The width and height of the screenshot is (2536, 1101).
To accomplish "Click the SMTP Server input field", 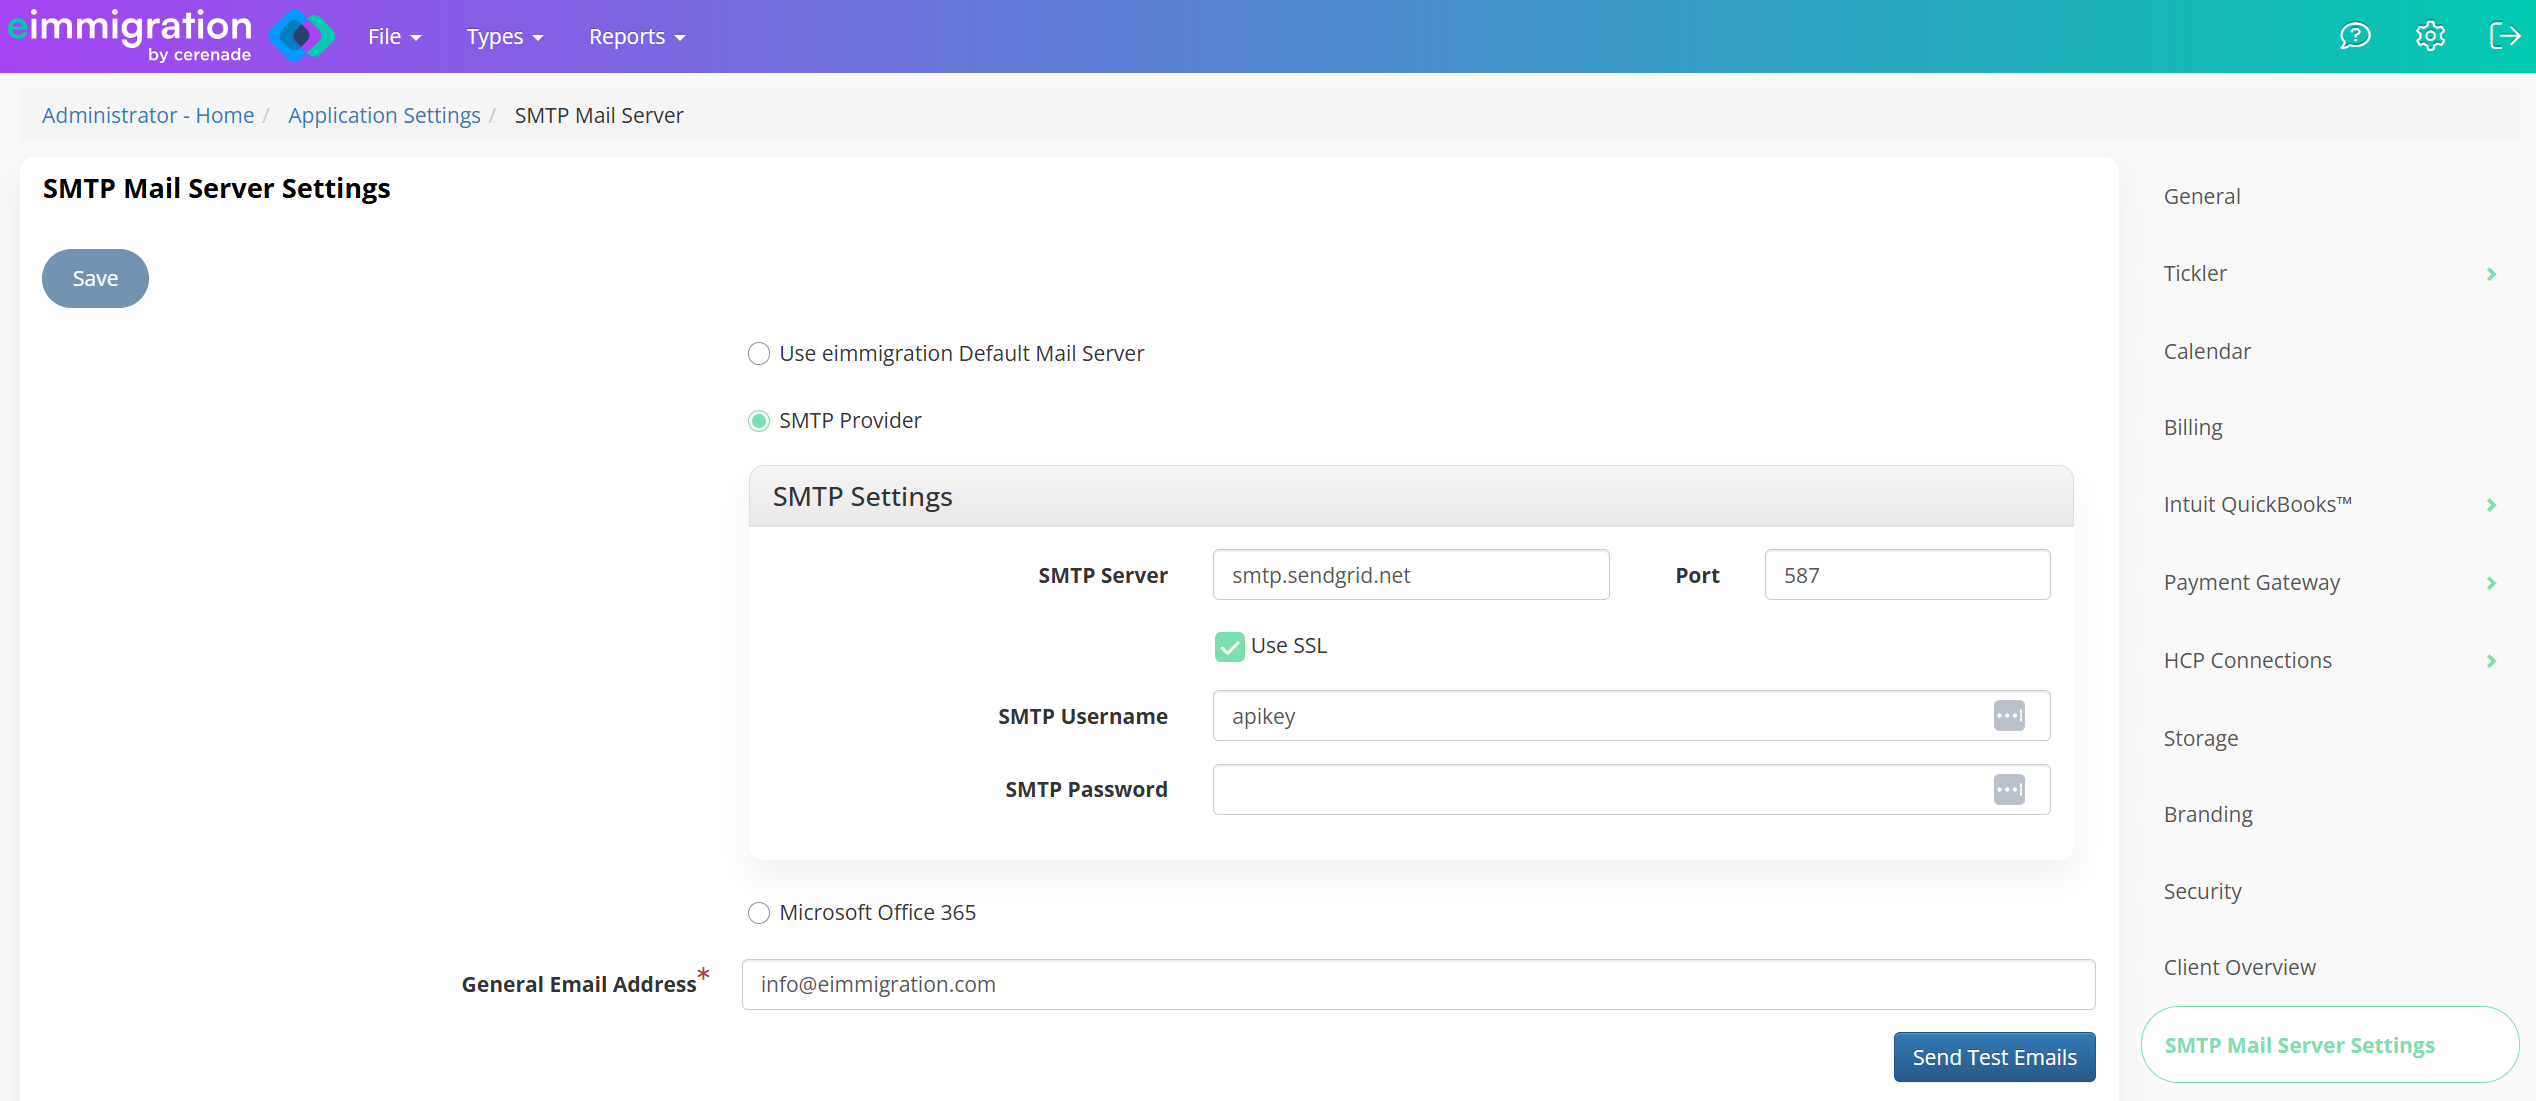I will (1411, 575).
